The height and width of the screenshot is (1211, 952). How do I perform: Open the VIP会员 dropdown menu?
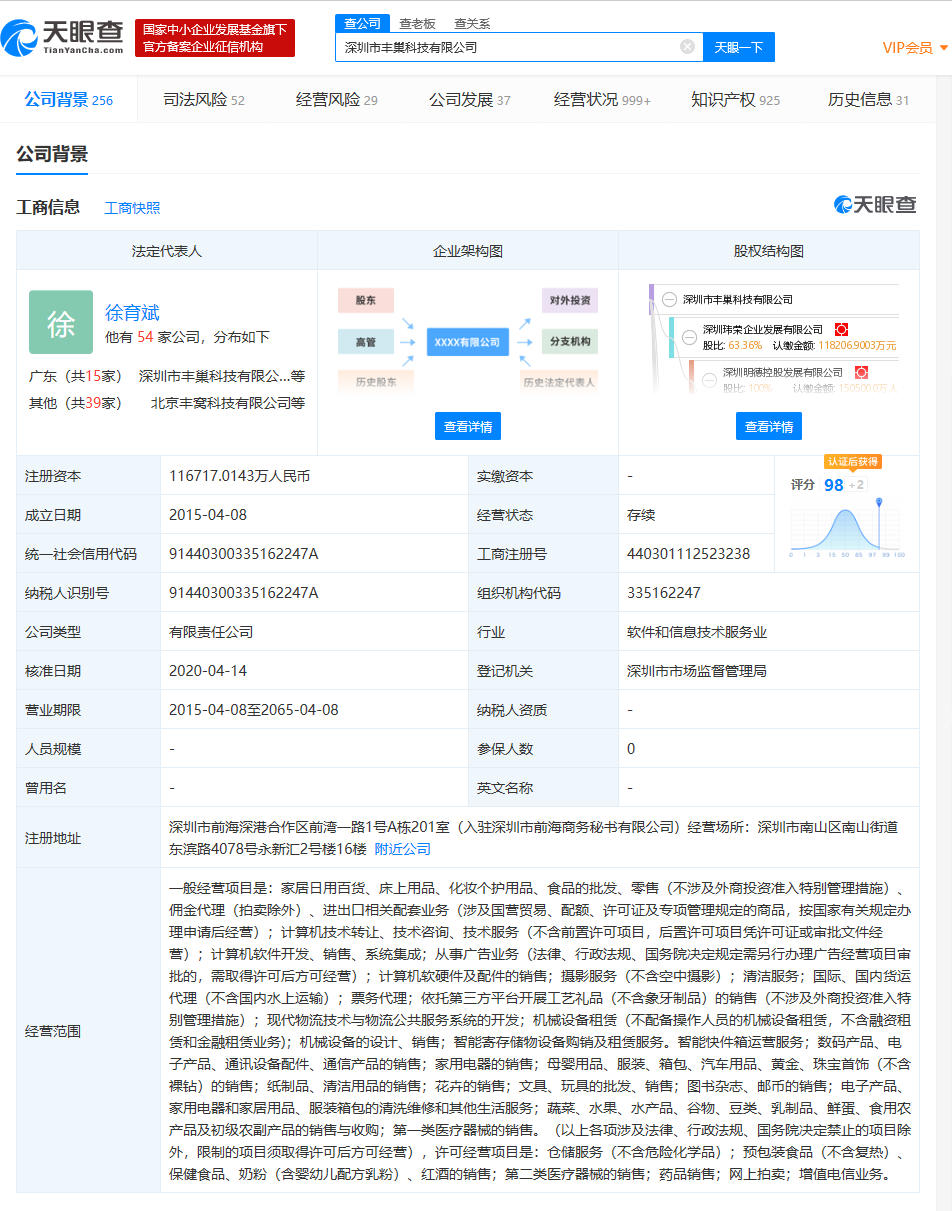tap(915, 48)
